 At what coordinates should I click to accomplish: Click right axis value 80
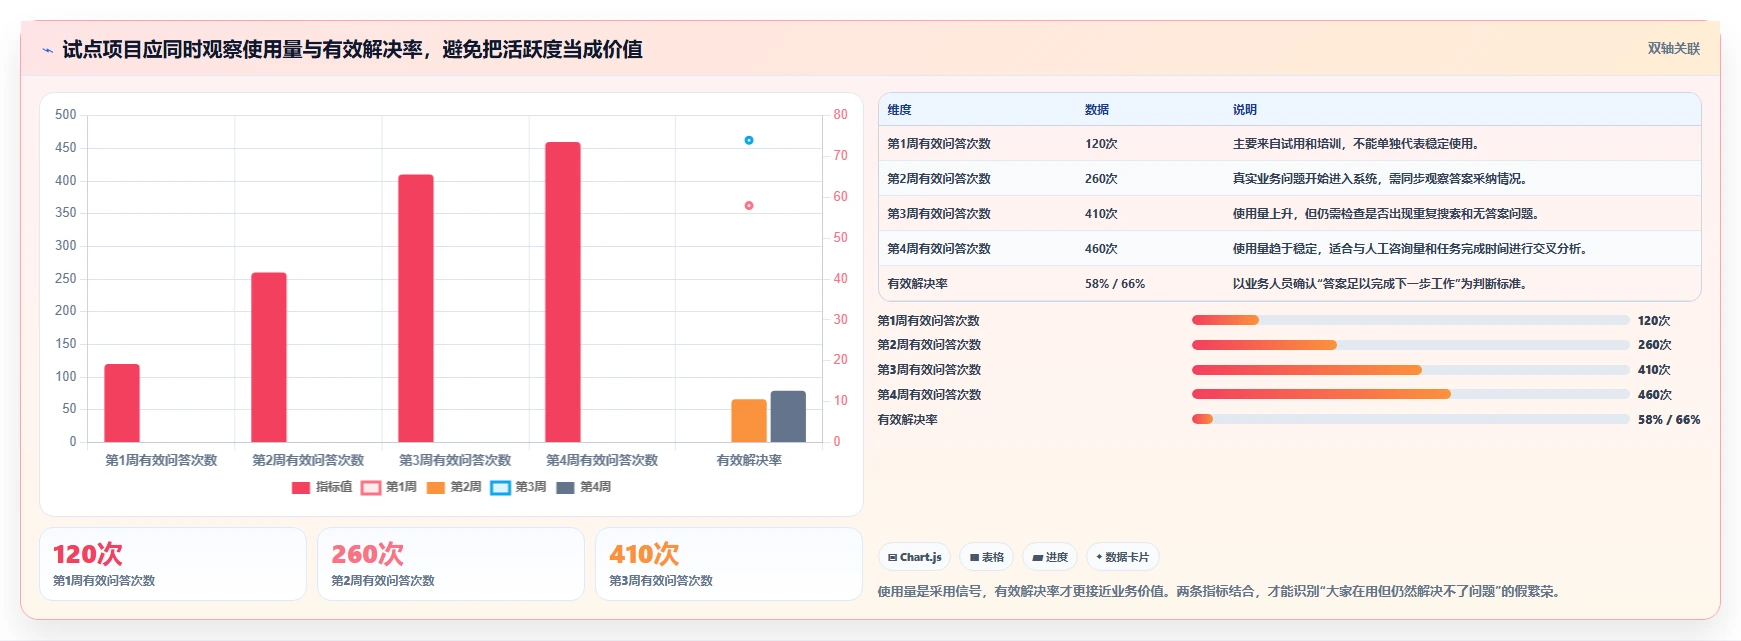pyautogui.click(x=840, y=115)
